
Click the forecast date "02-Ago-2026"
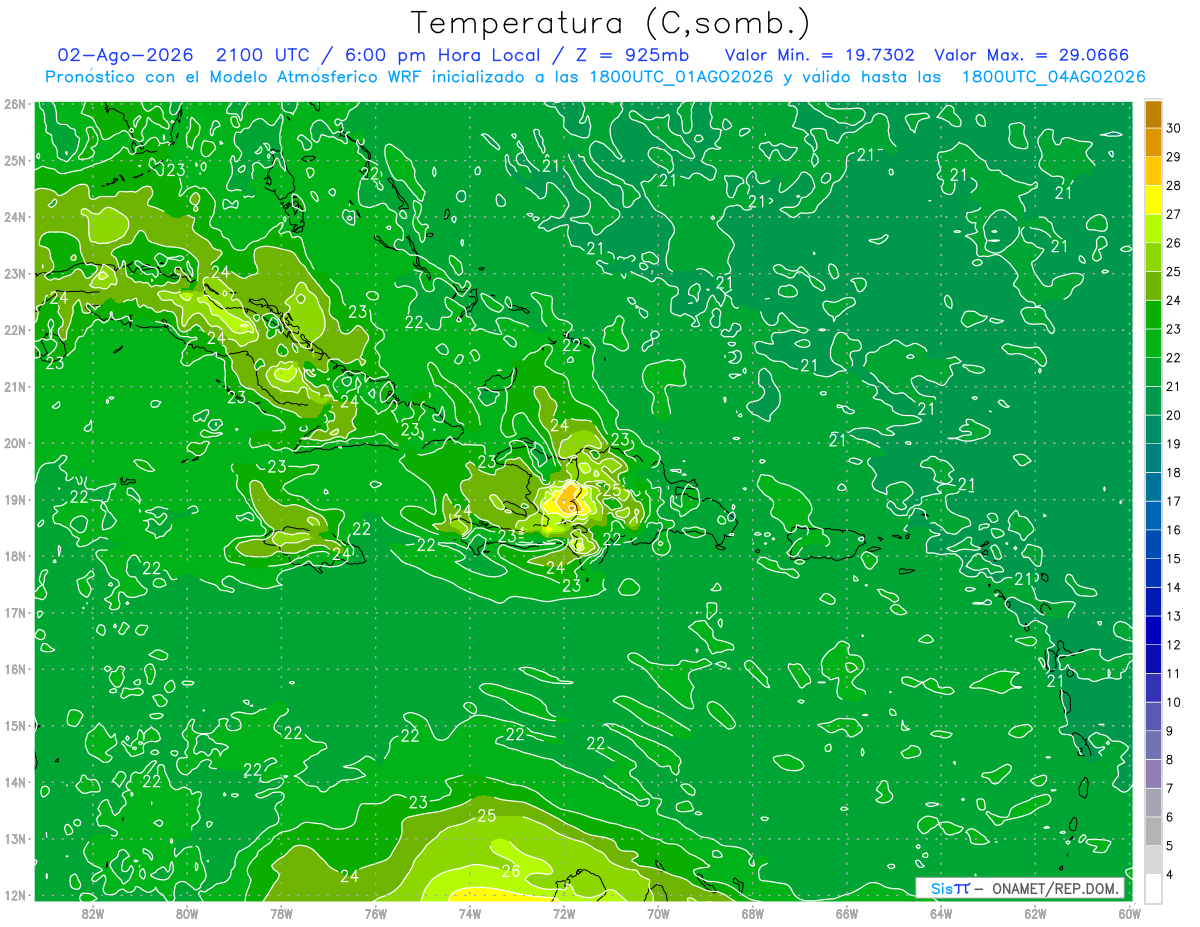(124, 55)
